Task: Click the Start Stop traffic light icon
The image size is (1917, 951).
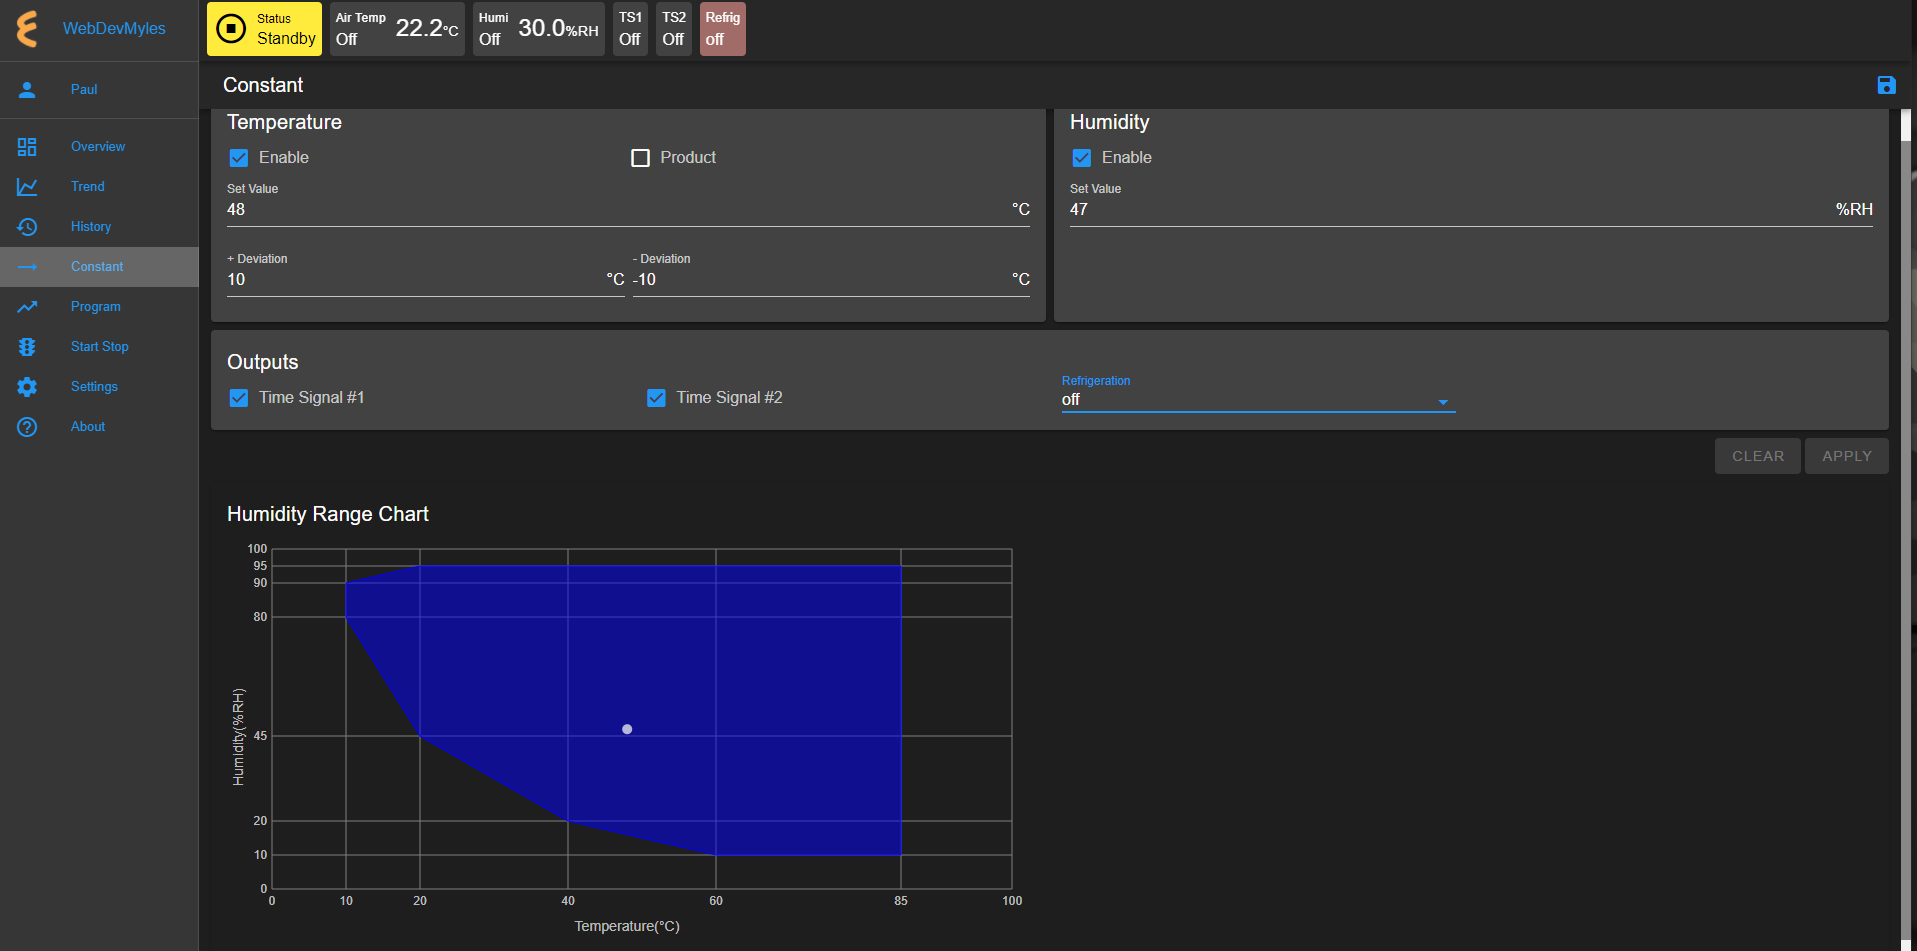Action: click(x=27, y=347)
